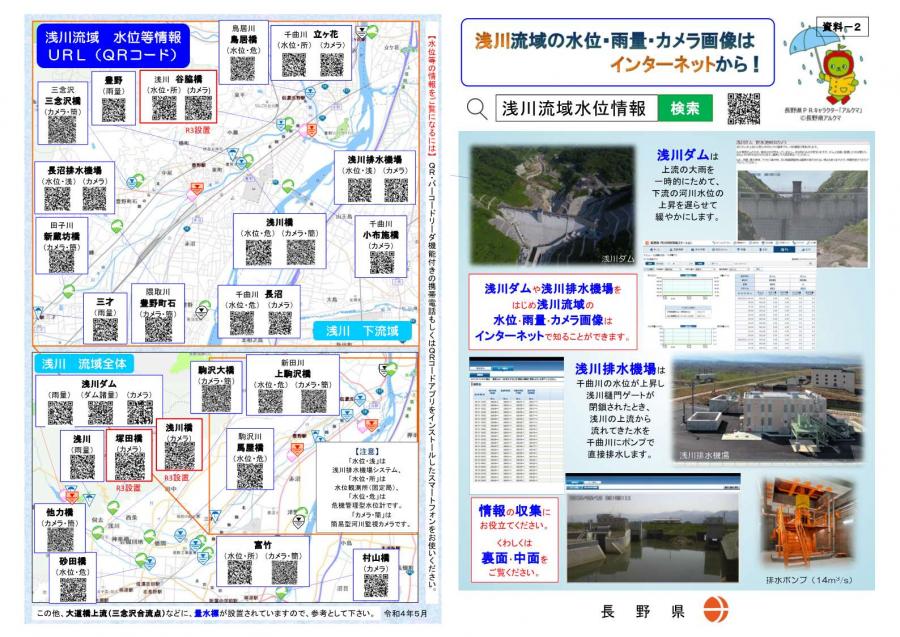Image resolution: width=900 pixels, height=637 pixels.
Task: Select the 小布施橋 (カメラ) QR code
Action: (382, 262)
